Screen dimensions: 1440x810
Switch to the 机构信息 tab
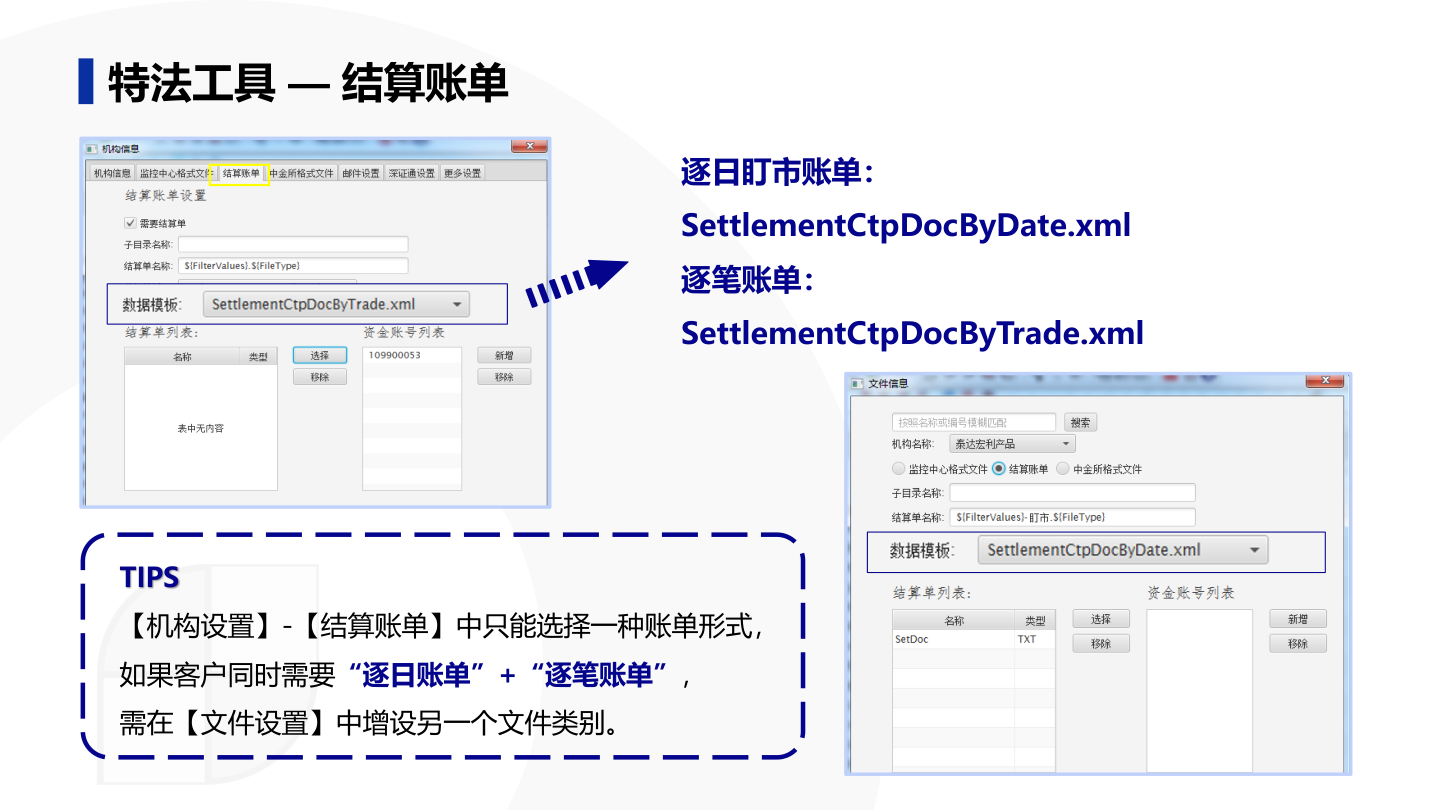[112, 173]
